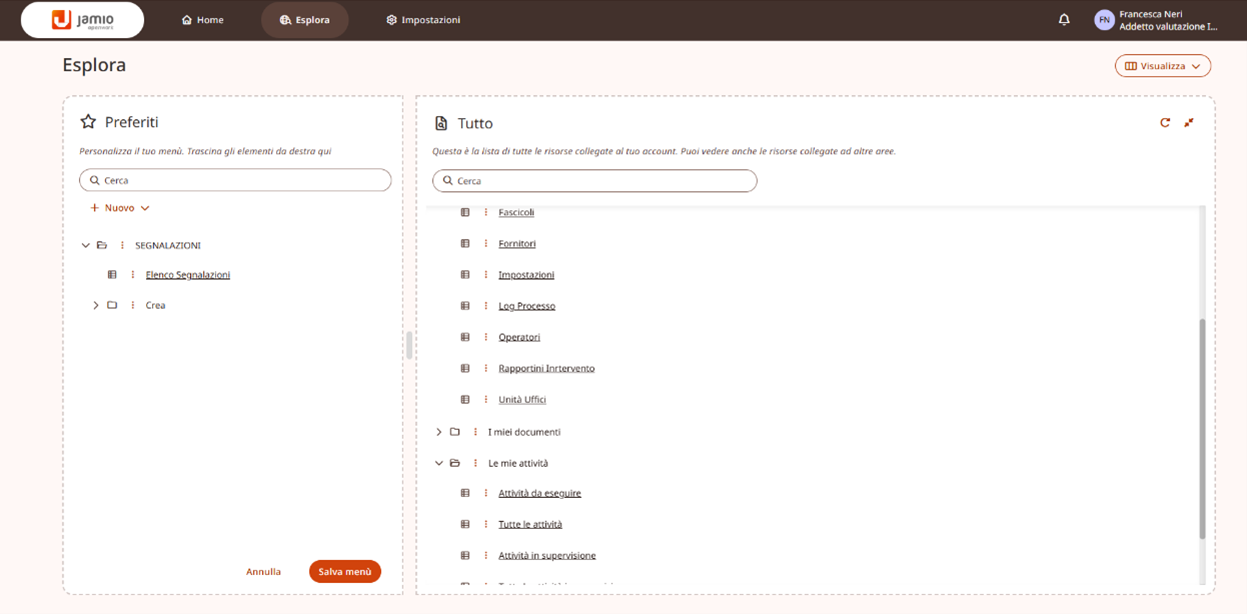Focus the Tutto search field

595,181
